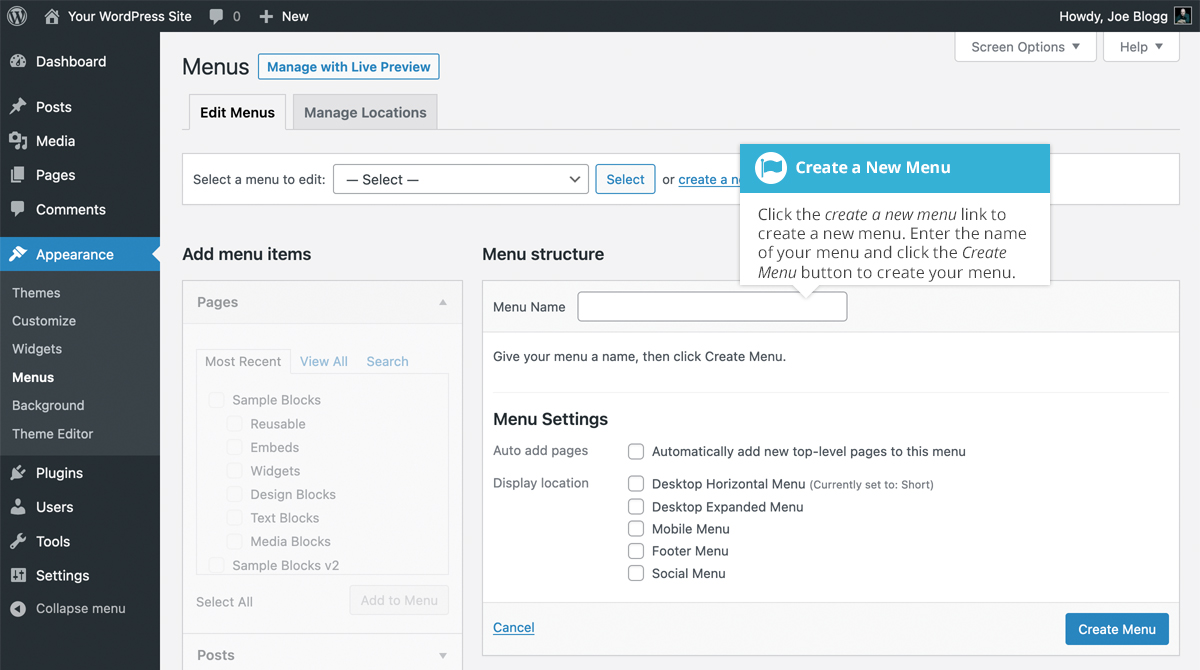The width and height of the screenshot is (1200, 670).
Task: Open Widgets submenu item
Action: point(37,349)
